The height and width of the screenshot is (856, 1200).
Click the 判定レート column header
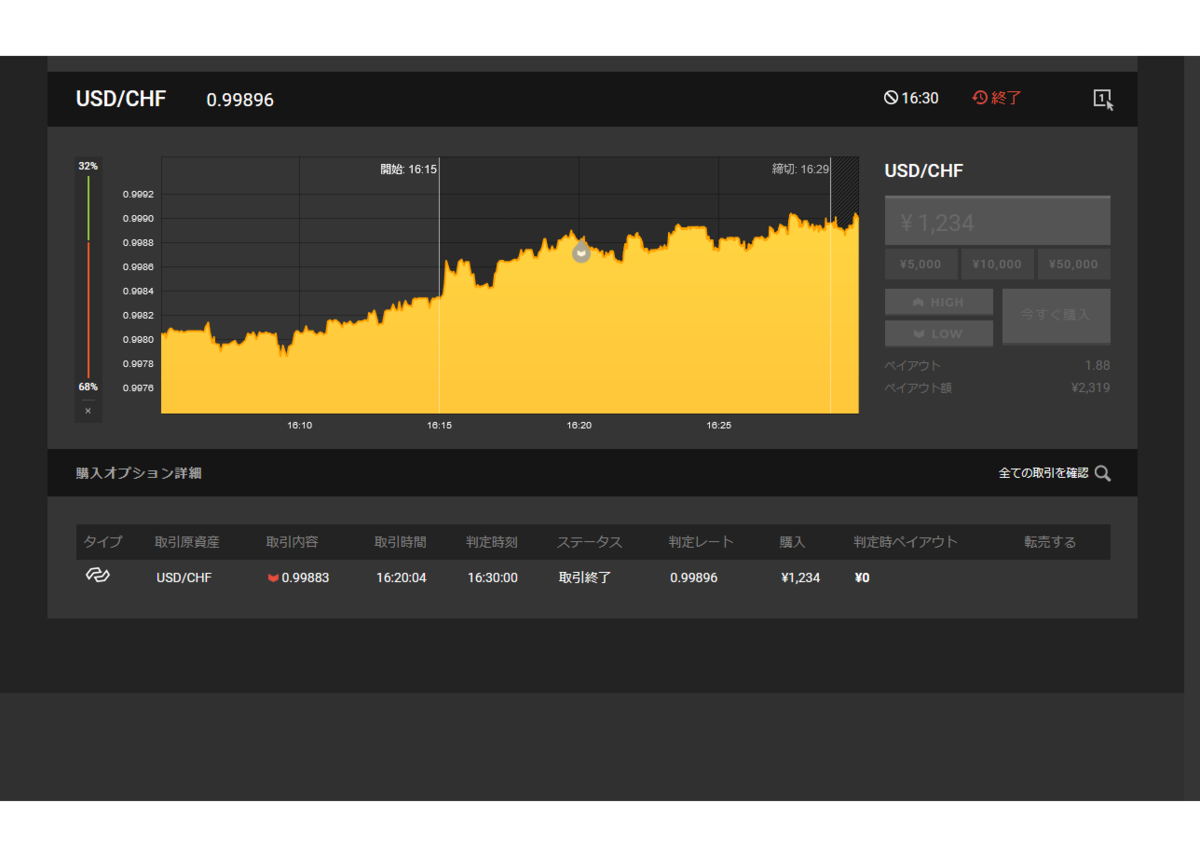click(702, 542)
